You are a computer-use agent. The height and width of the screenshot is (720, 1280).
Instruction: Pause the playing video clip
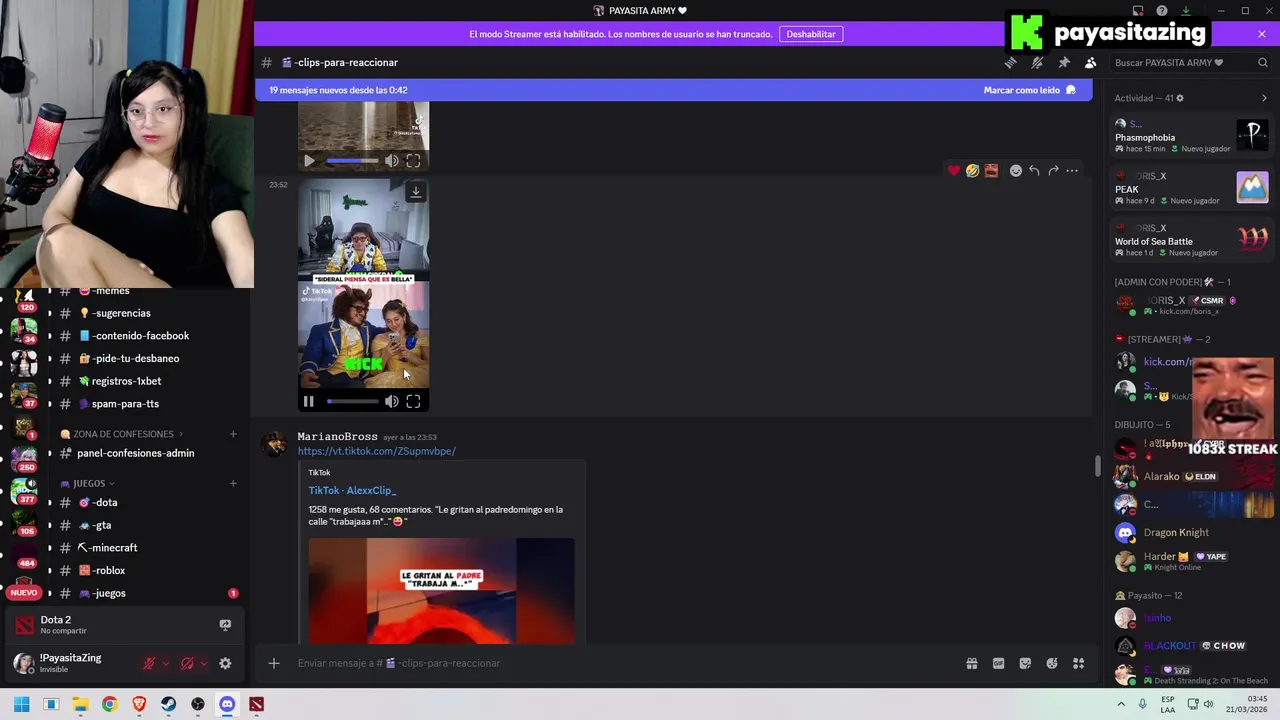pyautogui.click(x=308, y=402)
